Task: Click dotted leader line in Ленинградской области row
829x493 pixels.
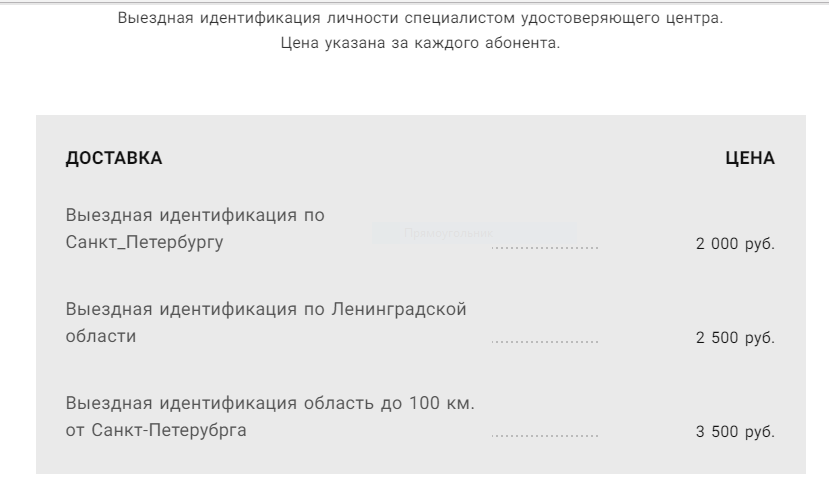Action: [x=545, y=342]
